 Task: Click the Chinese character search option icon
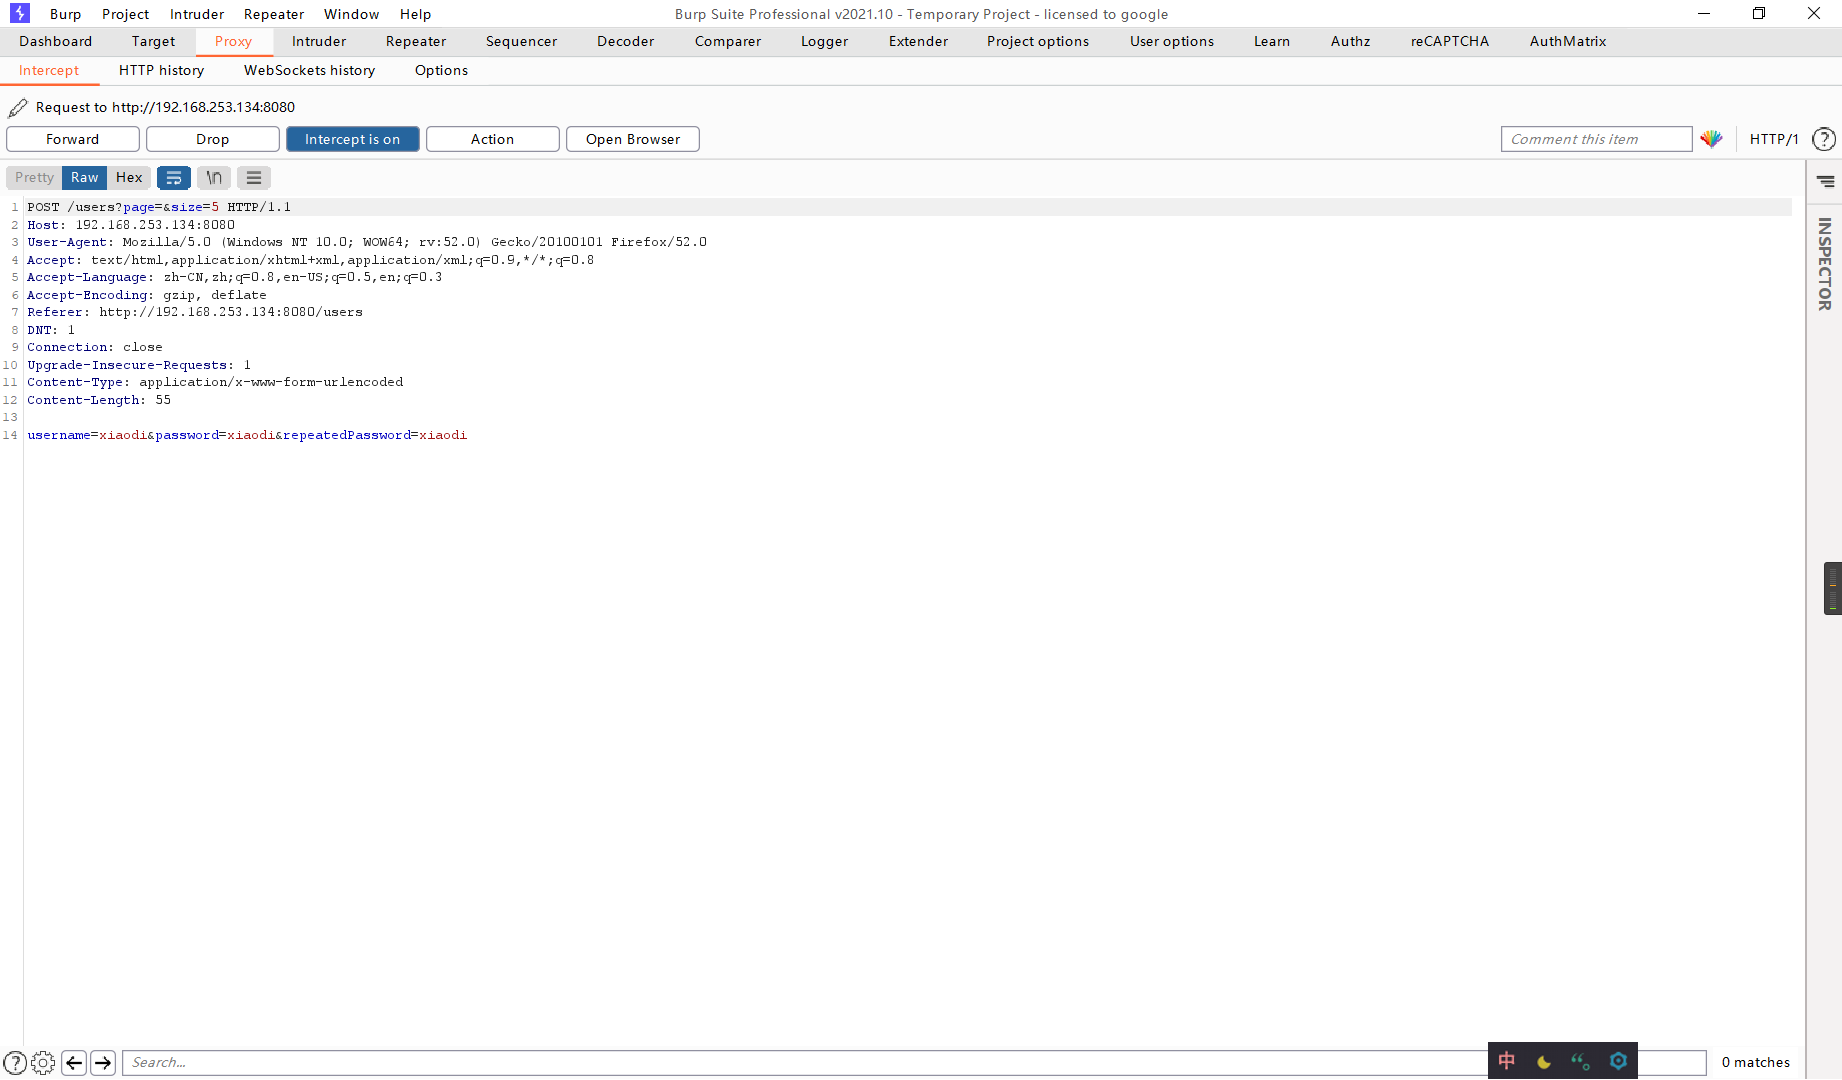1505,1061
